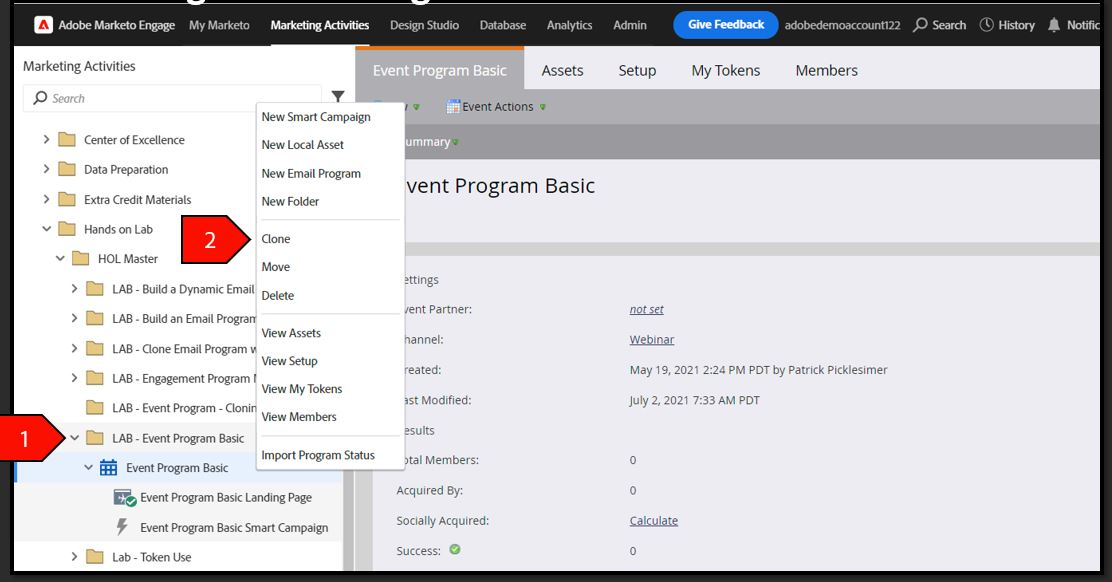Select New Smart Campaign menu entry

[x=316, y=117]
